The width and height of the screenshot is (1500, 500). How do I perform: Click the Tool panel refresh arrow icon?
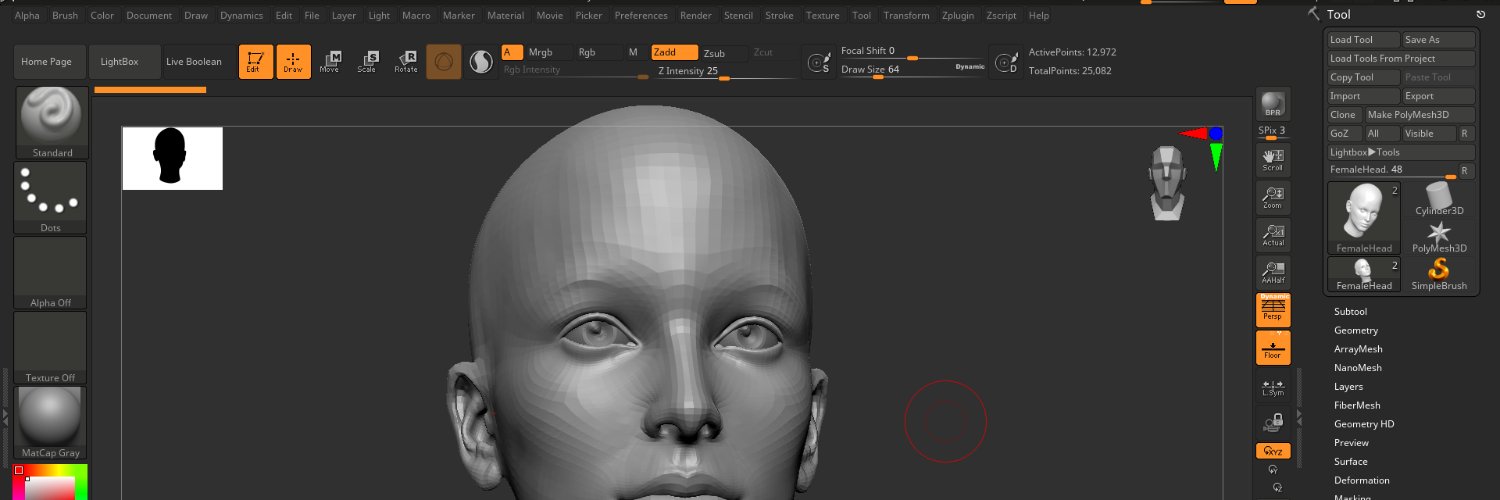pos(1481,15)
